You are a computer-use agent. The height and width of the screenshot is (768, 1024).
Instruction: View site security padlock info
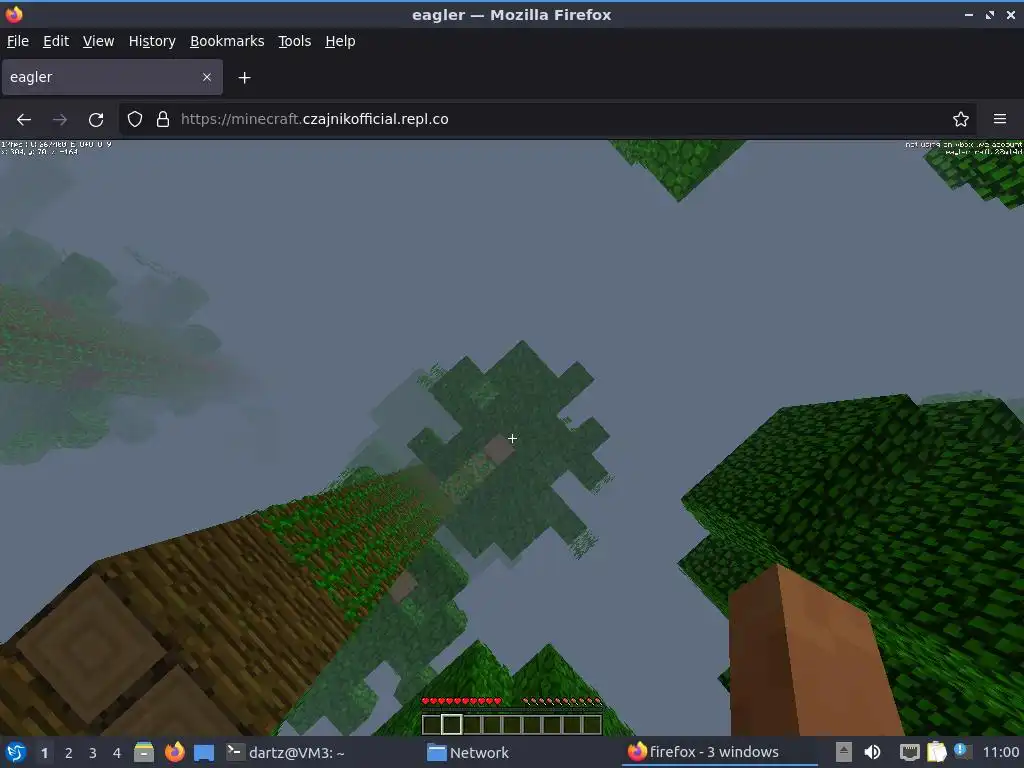[163, 119]
